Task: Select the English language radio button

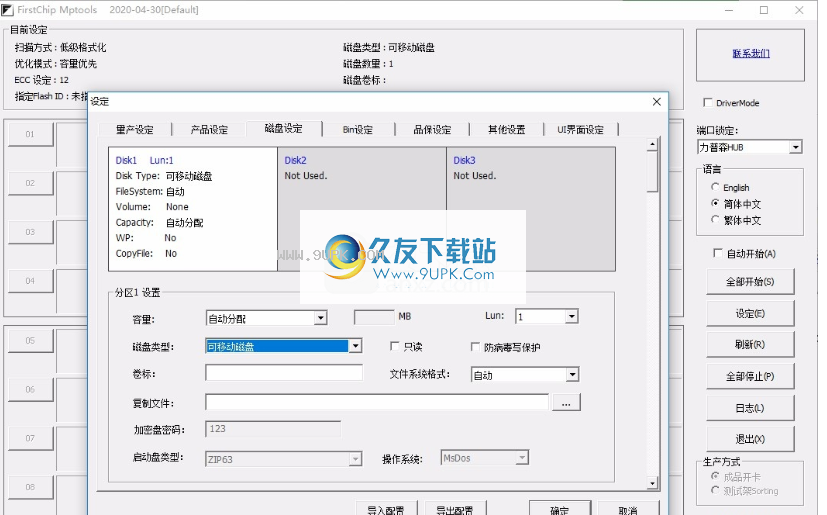Action: 715,187
